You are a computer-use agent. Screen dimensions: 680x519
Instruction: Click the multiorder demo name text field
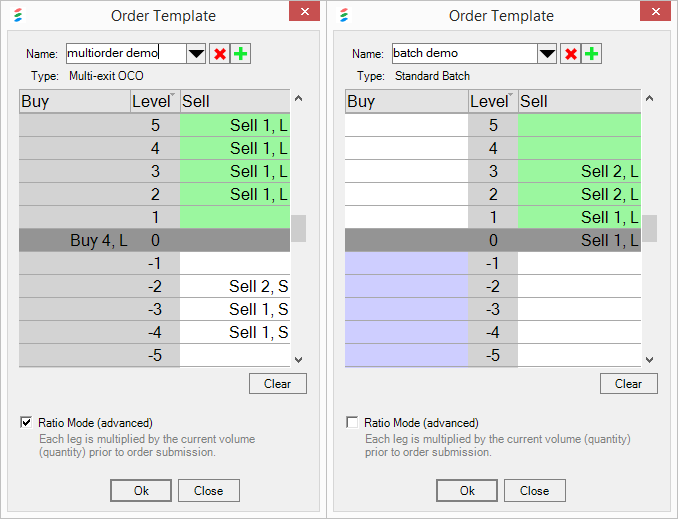(125, 54)
